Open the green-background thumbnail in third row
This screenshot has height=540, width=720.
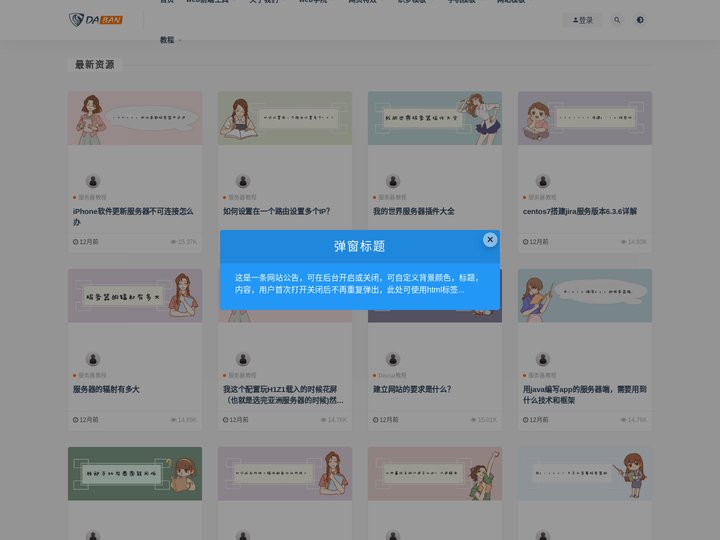pos(135,473)
